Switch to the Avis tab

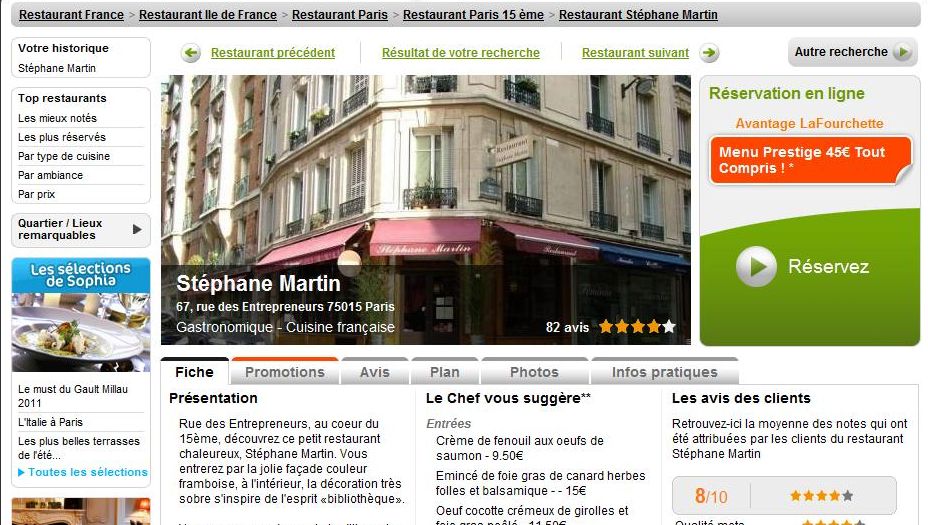coord(375,371)
